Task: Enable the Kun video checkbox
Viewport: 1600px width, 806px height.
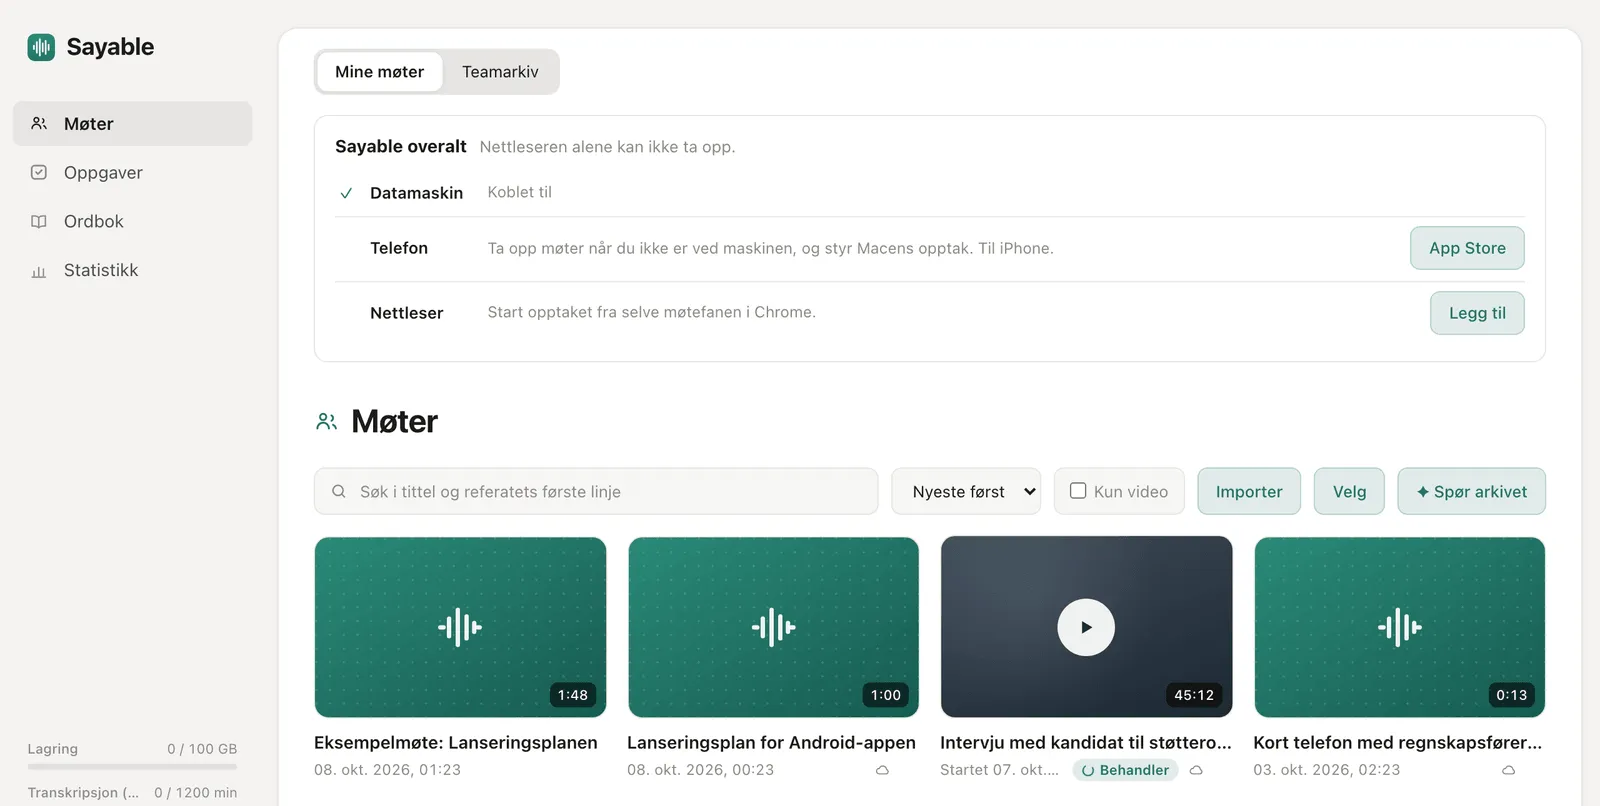Action: (x=1078, y=491)
